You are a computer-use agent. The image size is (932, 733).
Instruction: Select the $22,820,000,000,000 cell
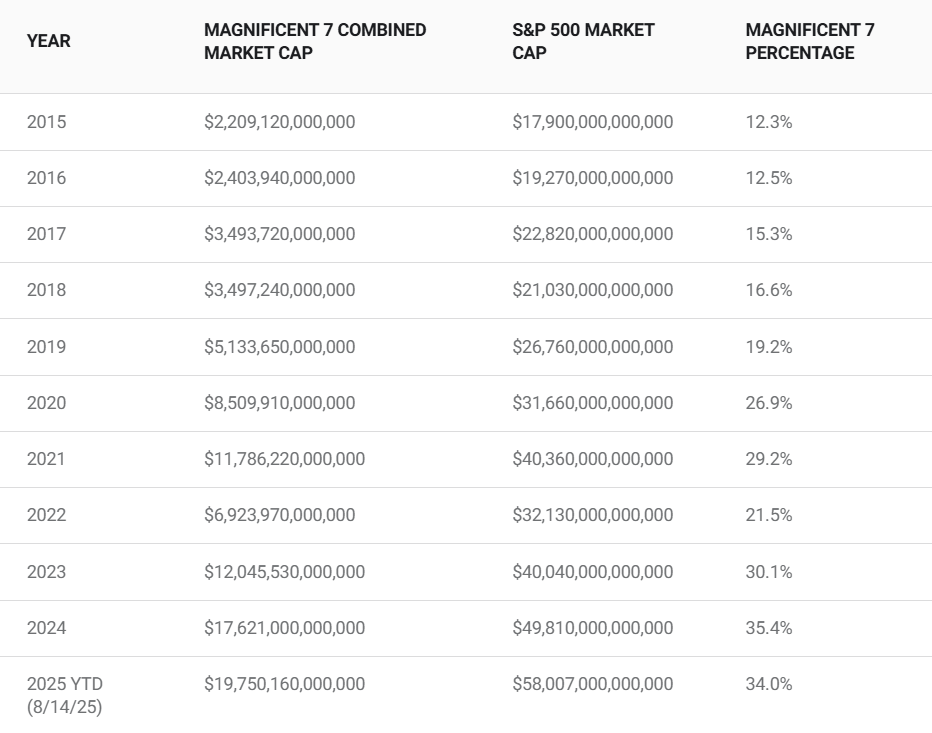tap(593, 234)
